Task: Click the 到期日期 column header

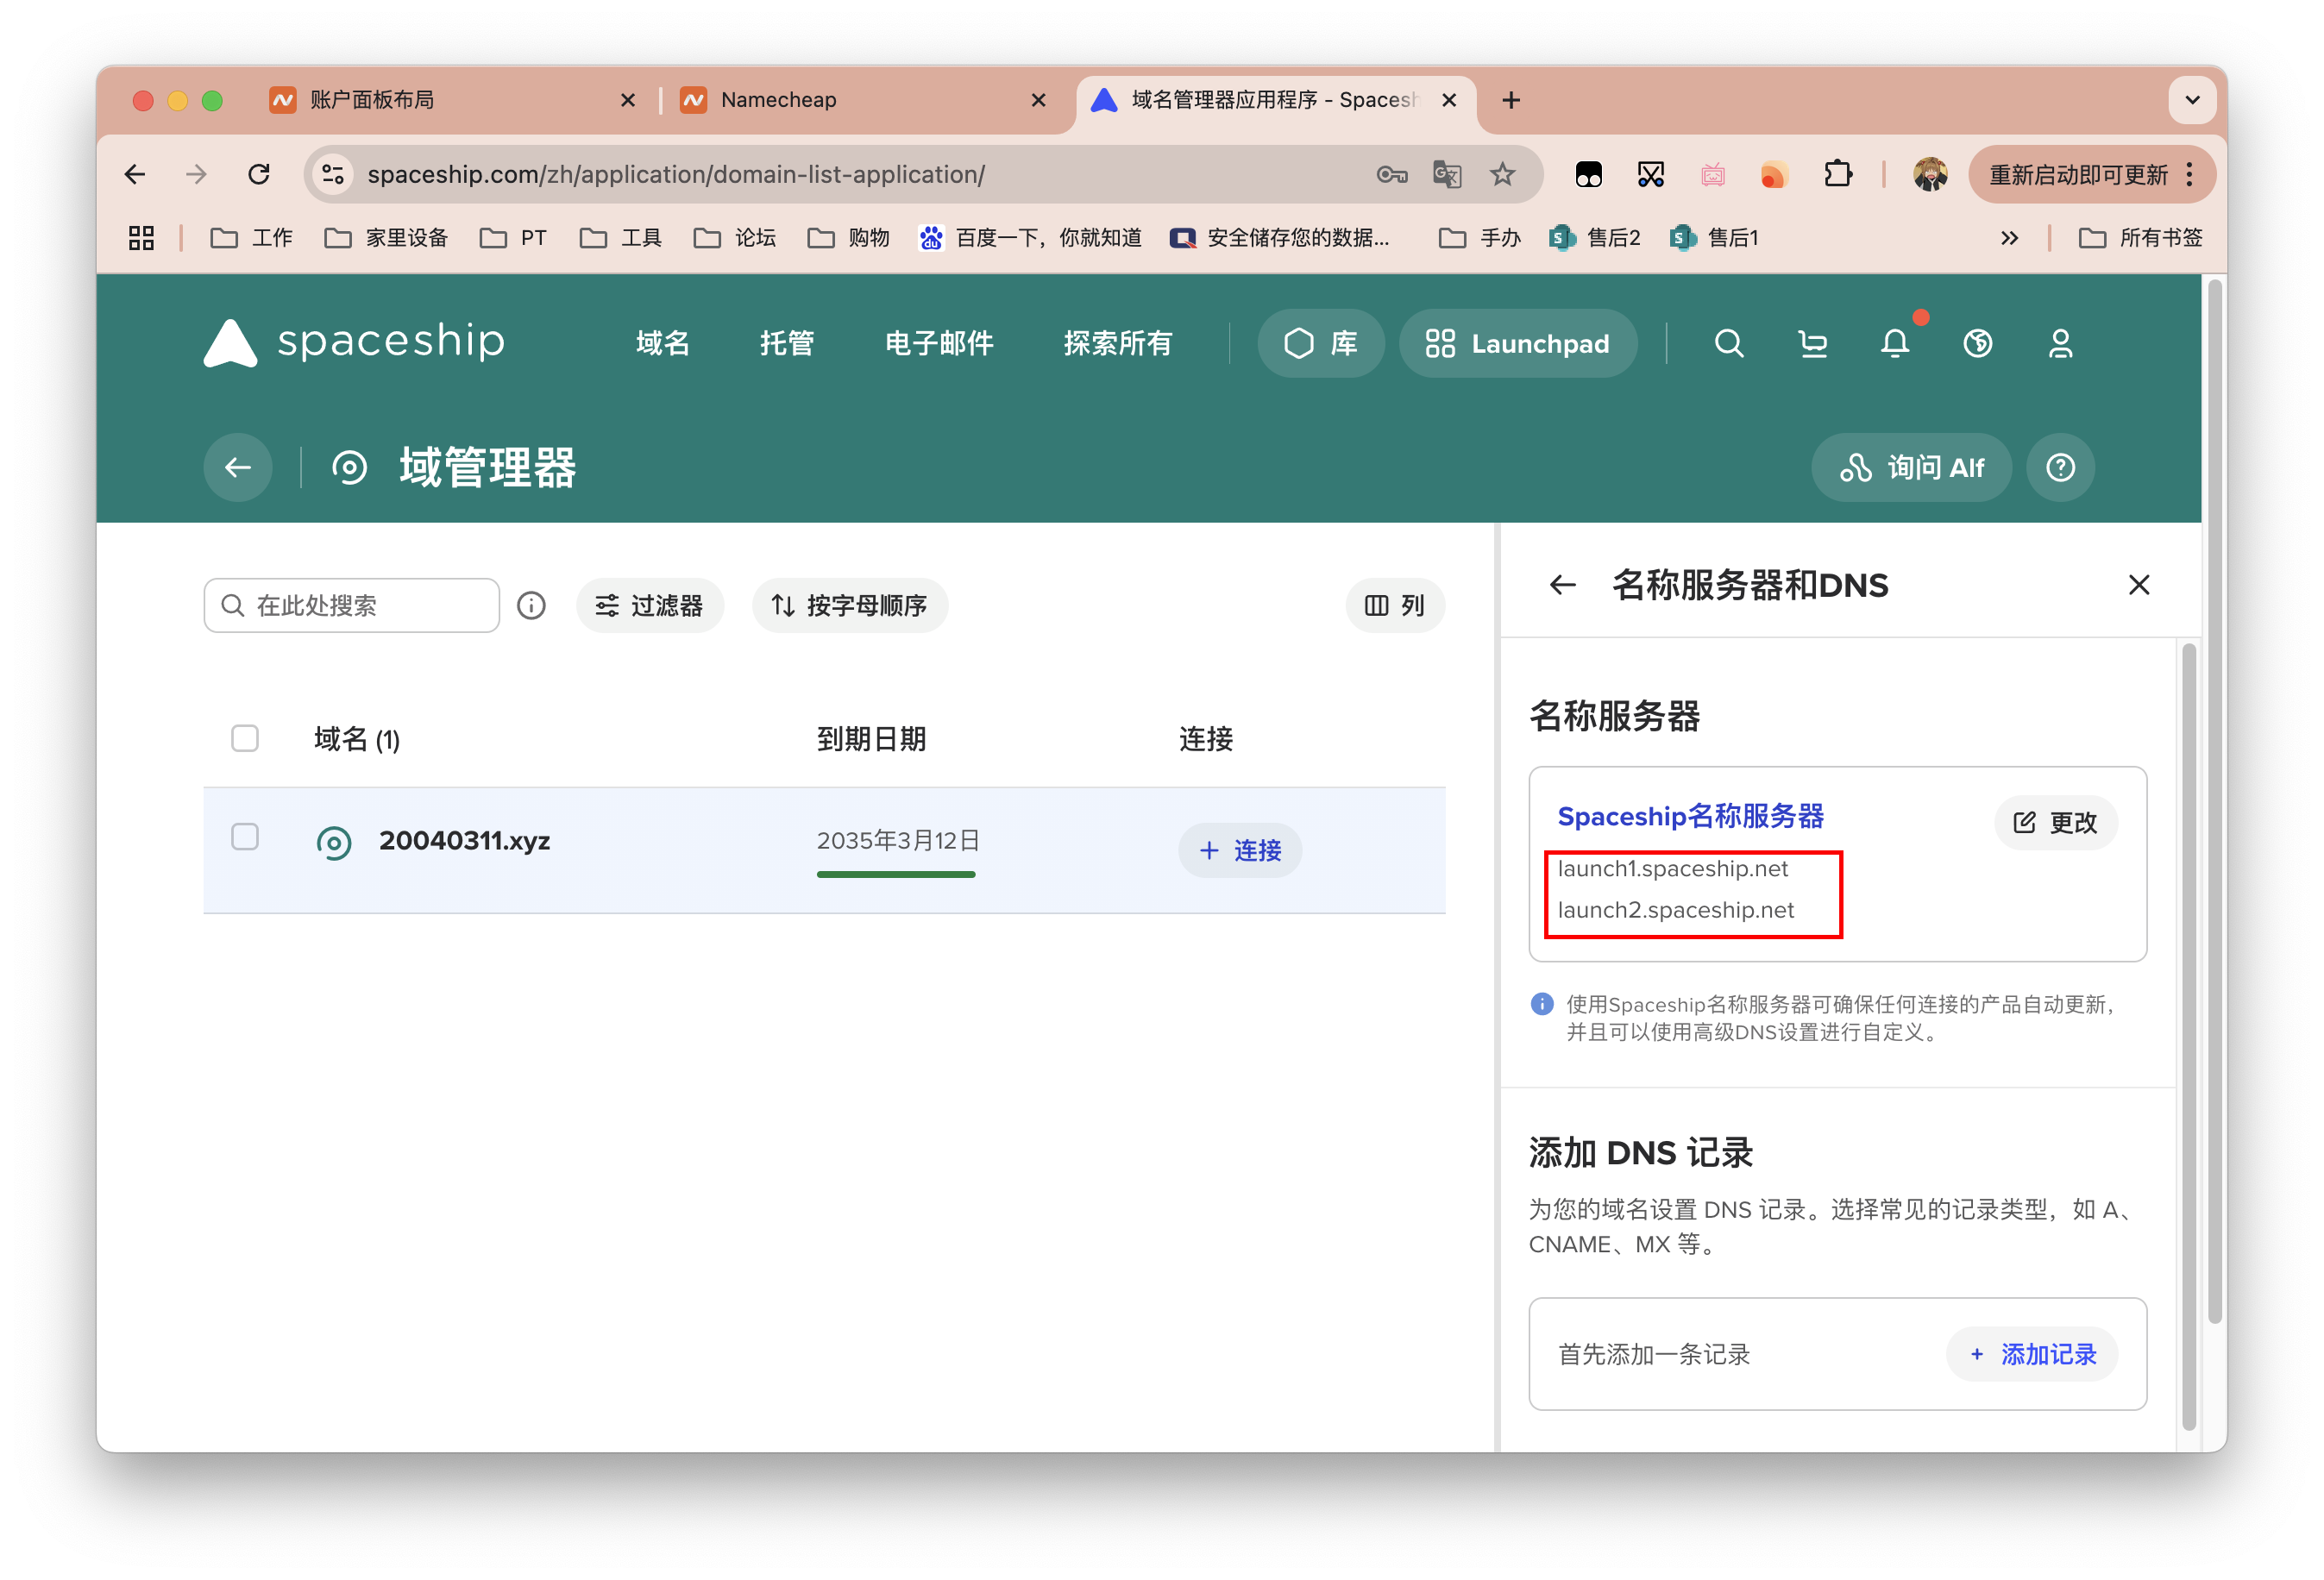Action: pos(871,739)
